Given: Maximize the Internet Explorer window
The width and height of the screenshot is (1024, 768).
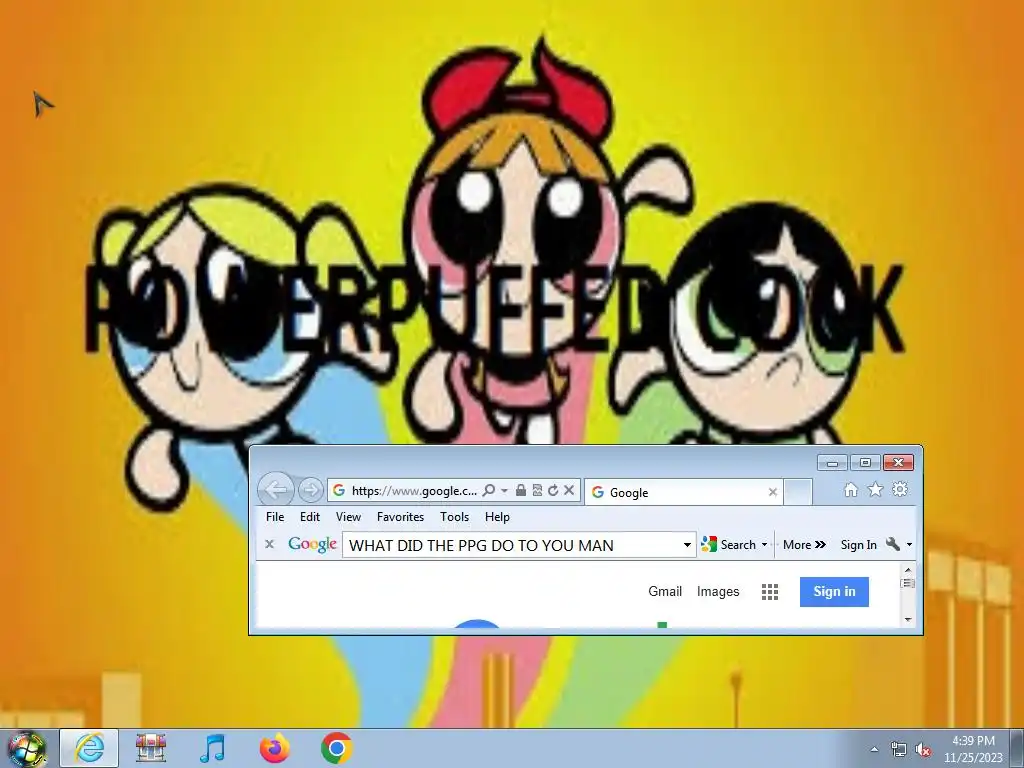Looking at the screenshot, I should 865,462.
